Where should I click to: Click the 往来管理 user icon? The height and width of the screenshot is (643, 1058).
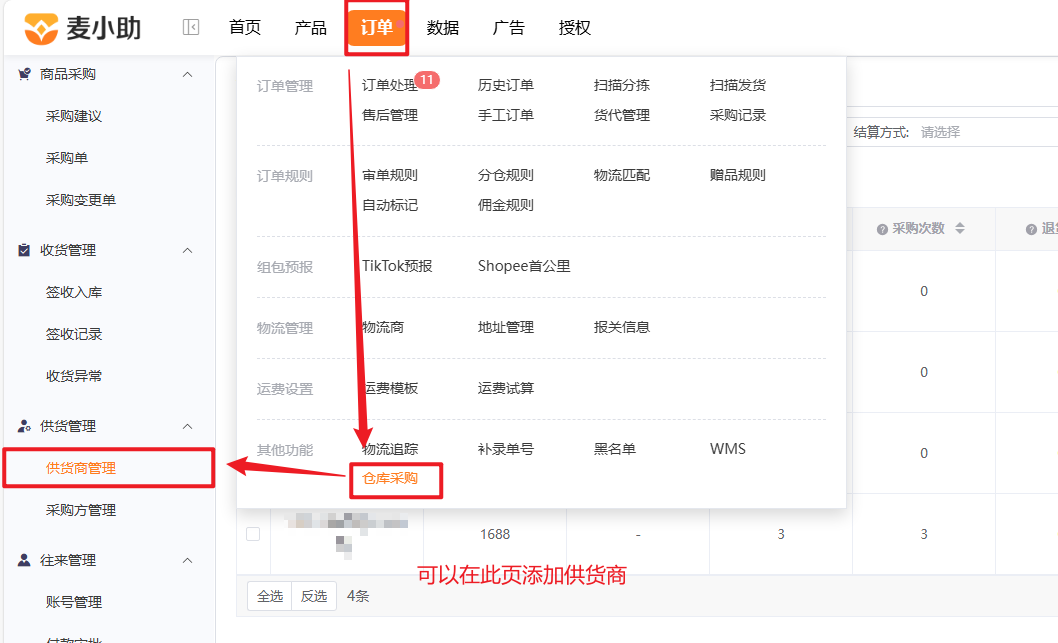(x=24, y=560)
